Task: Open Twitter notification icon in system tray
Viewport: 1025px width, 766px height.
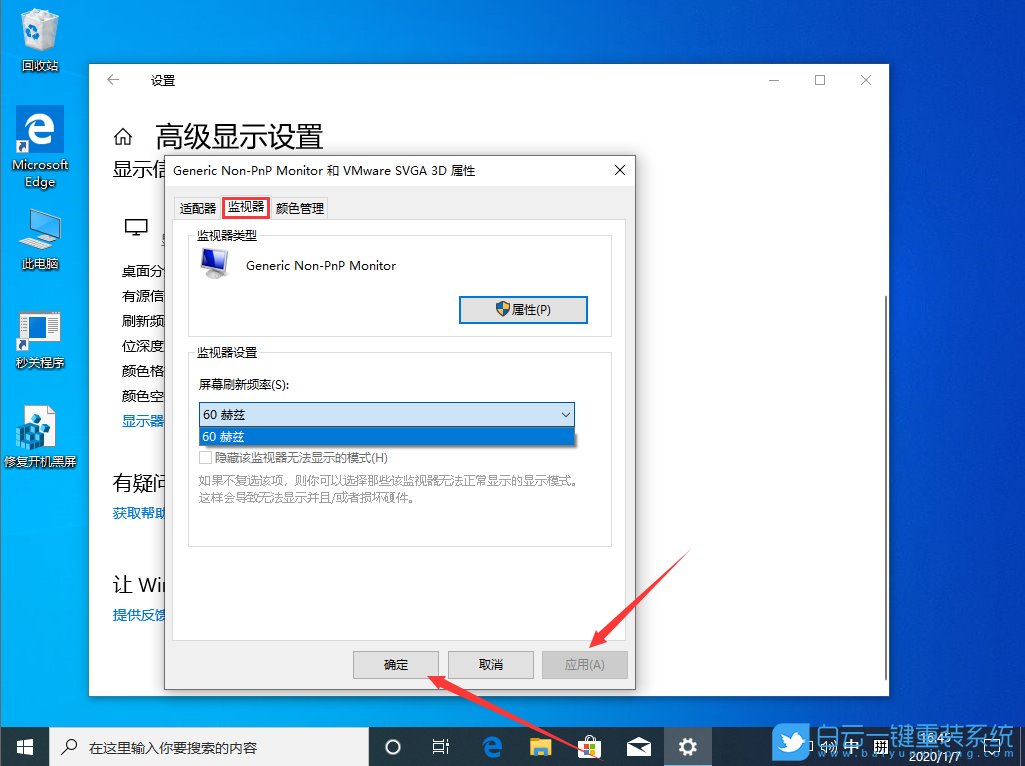Action: (x=790, y=744)
